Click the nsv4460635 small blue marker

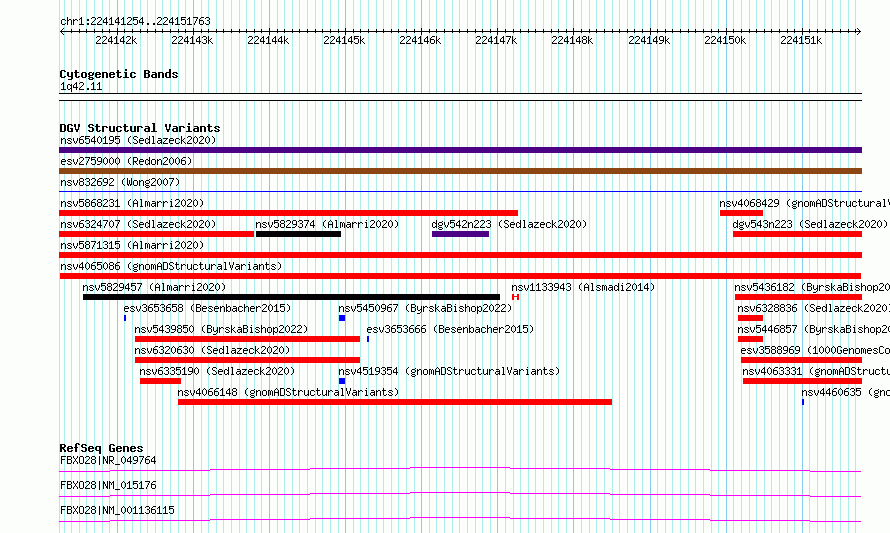point(803,402)
